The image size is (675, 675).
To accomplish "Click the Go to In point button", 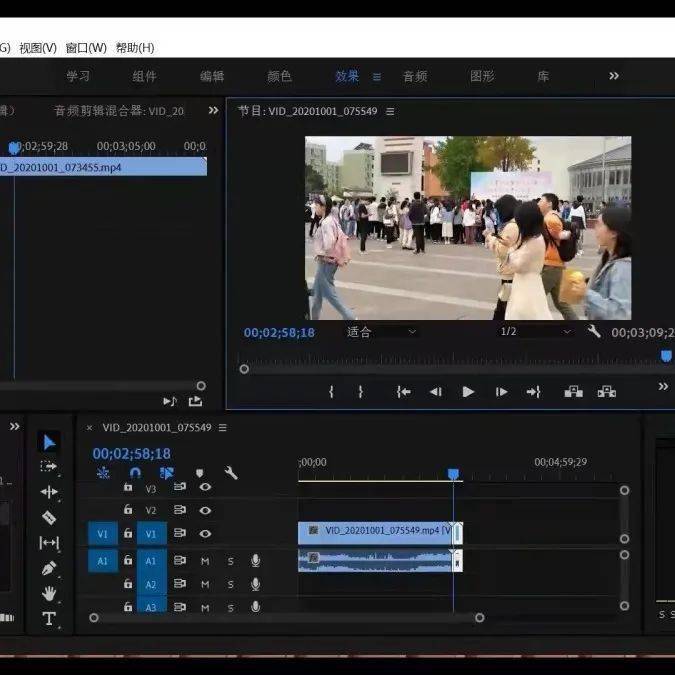I will (403, 392).
